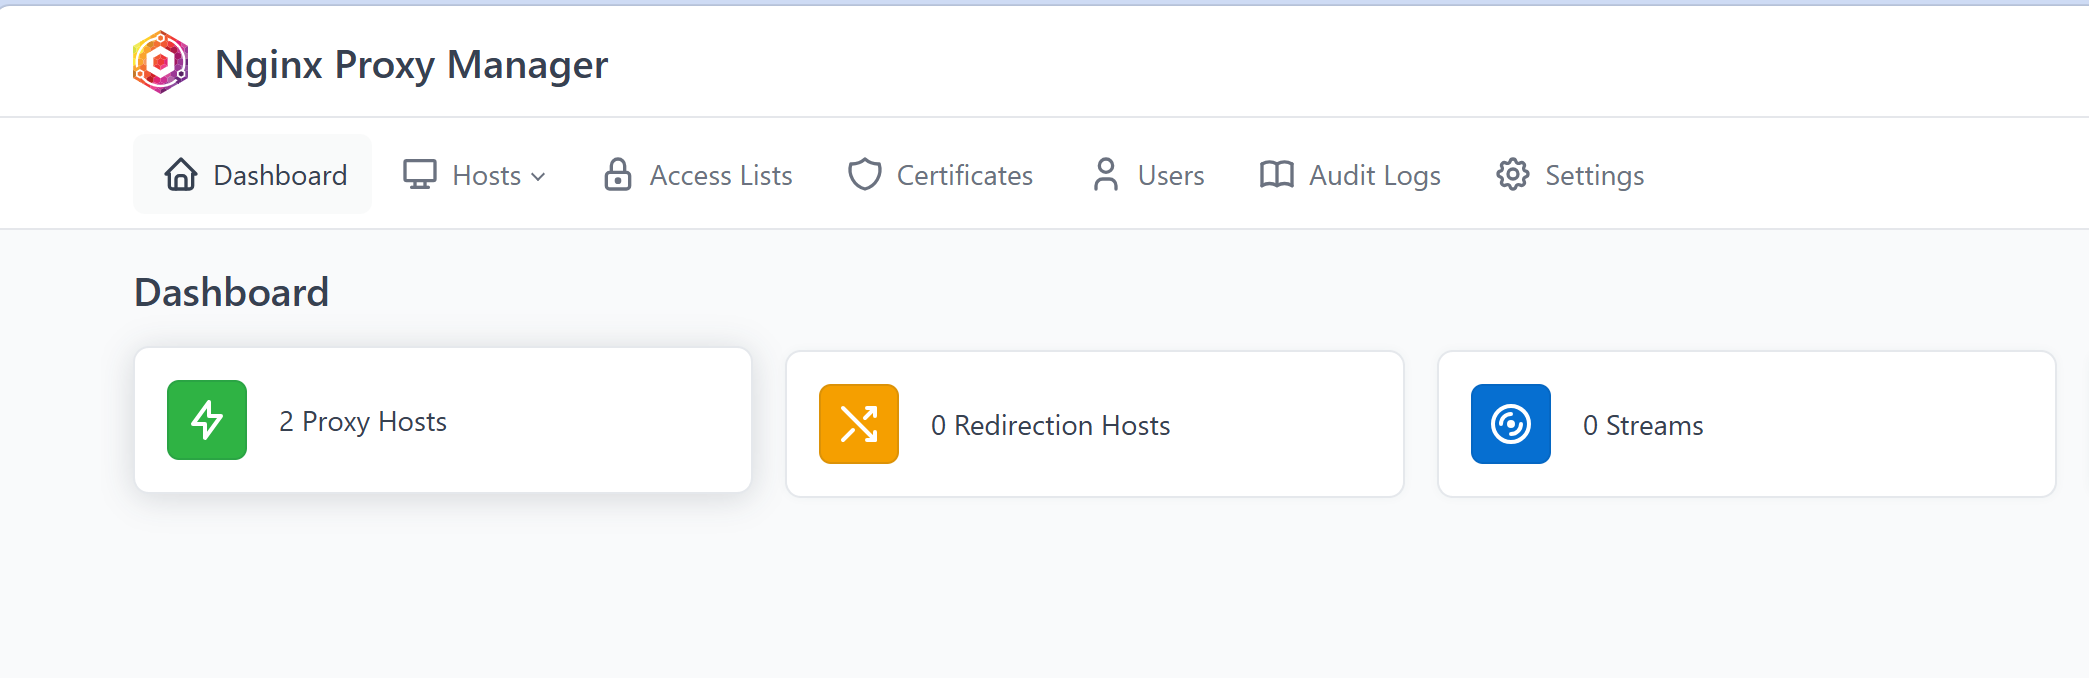Open the Audit Logs text label
The width and height of the screenshot is (2089, 678).
[x=1374, y=175]
